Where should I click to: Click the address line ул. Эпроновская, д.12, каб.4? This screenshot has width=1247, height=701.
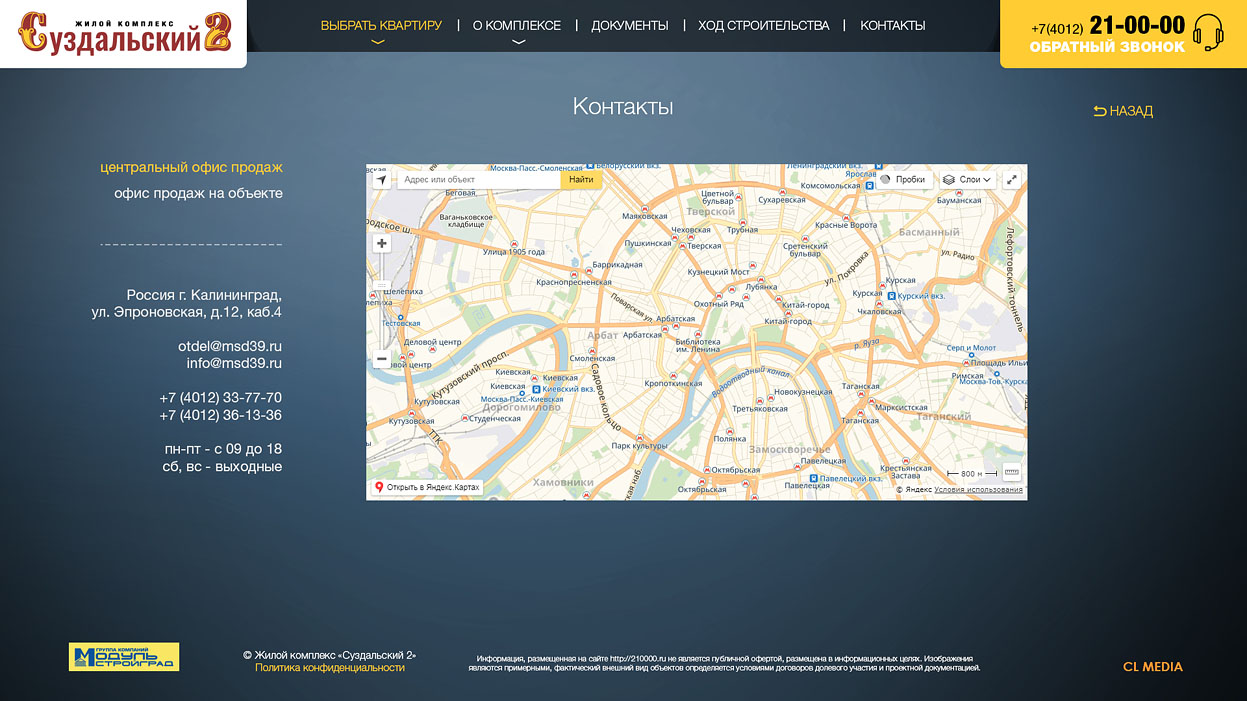(187, 312)
